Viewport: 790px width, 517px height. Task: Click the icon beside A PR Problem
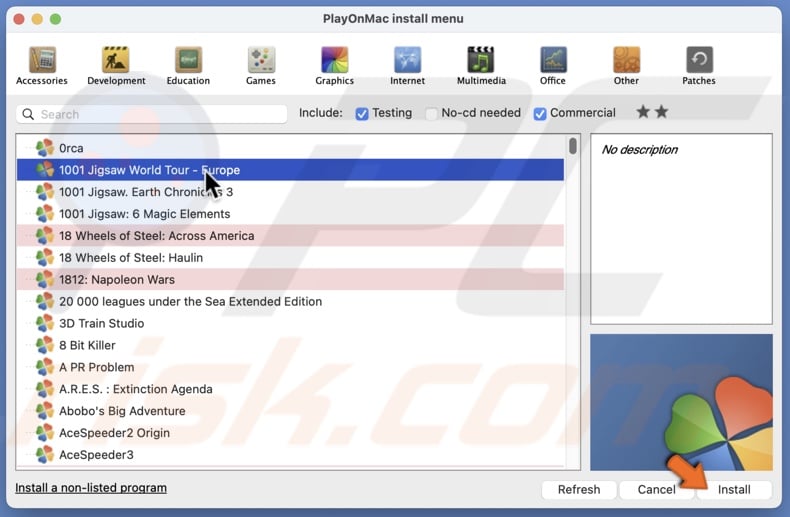click(x=45, y=367)
